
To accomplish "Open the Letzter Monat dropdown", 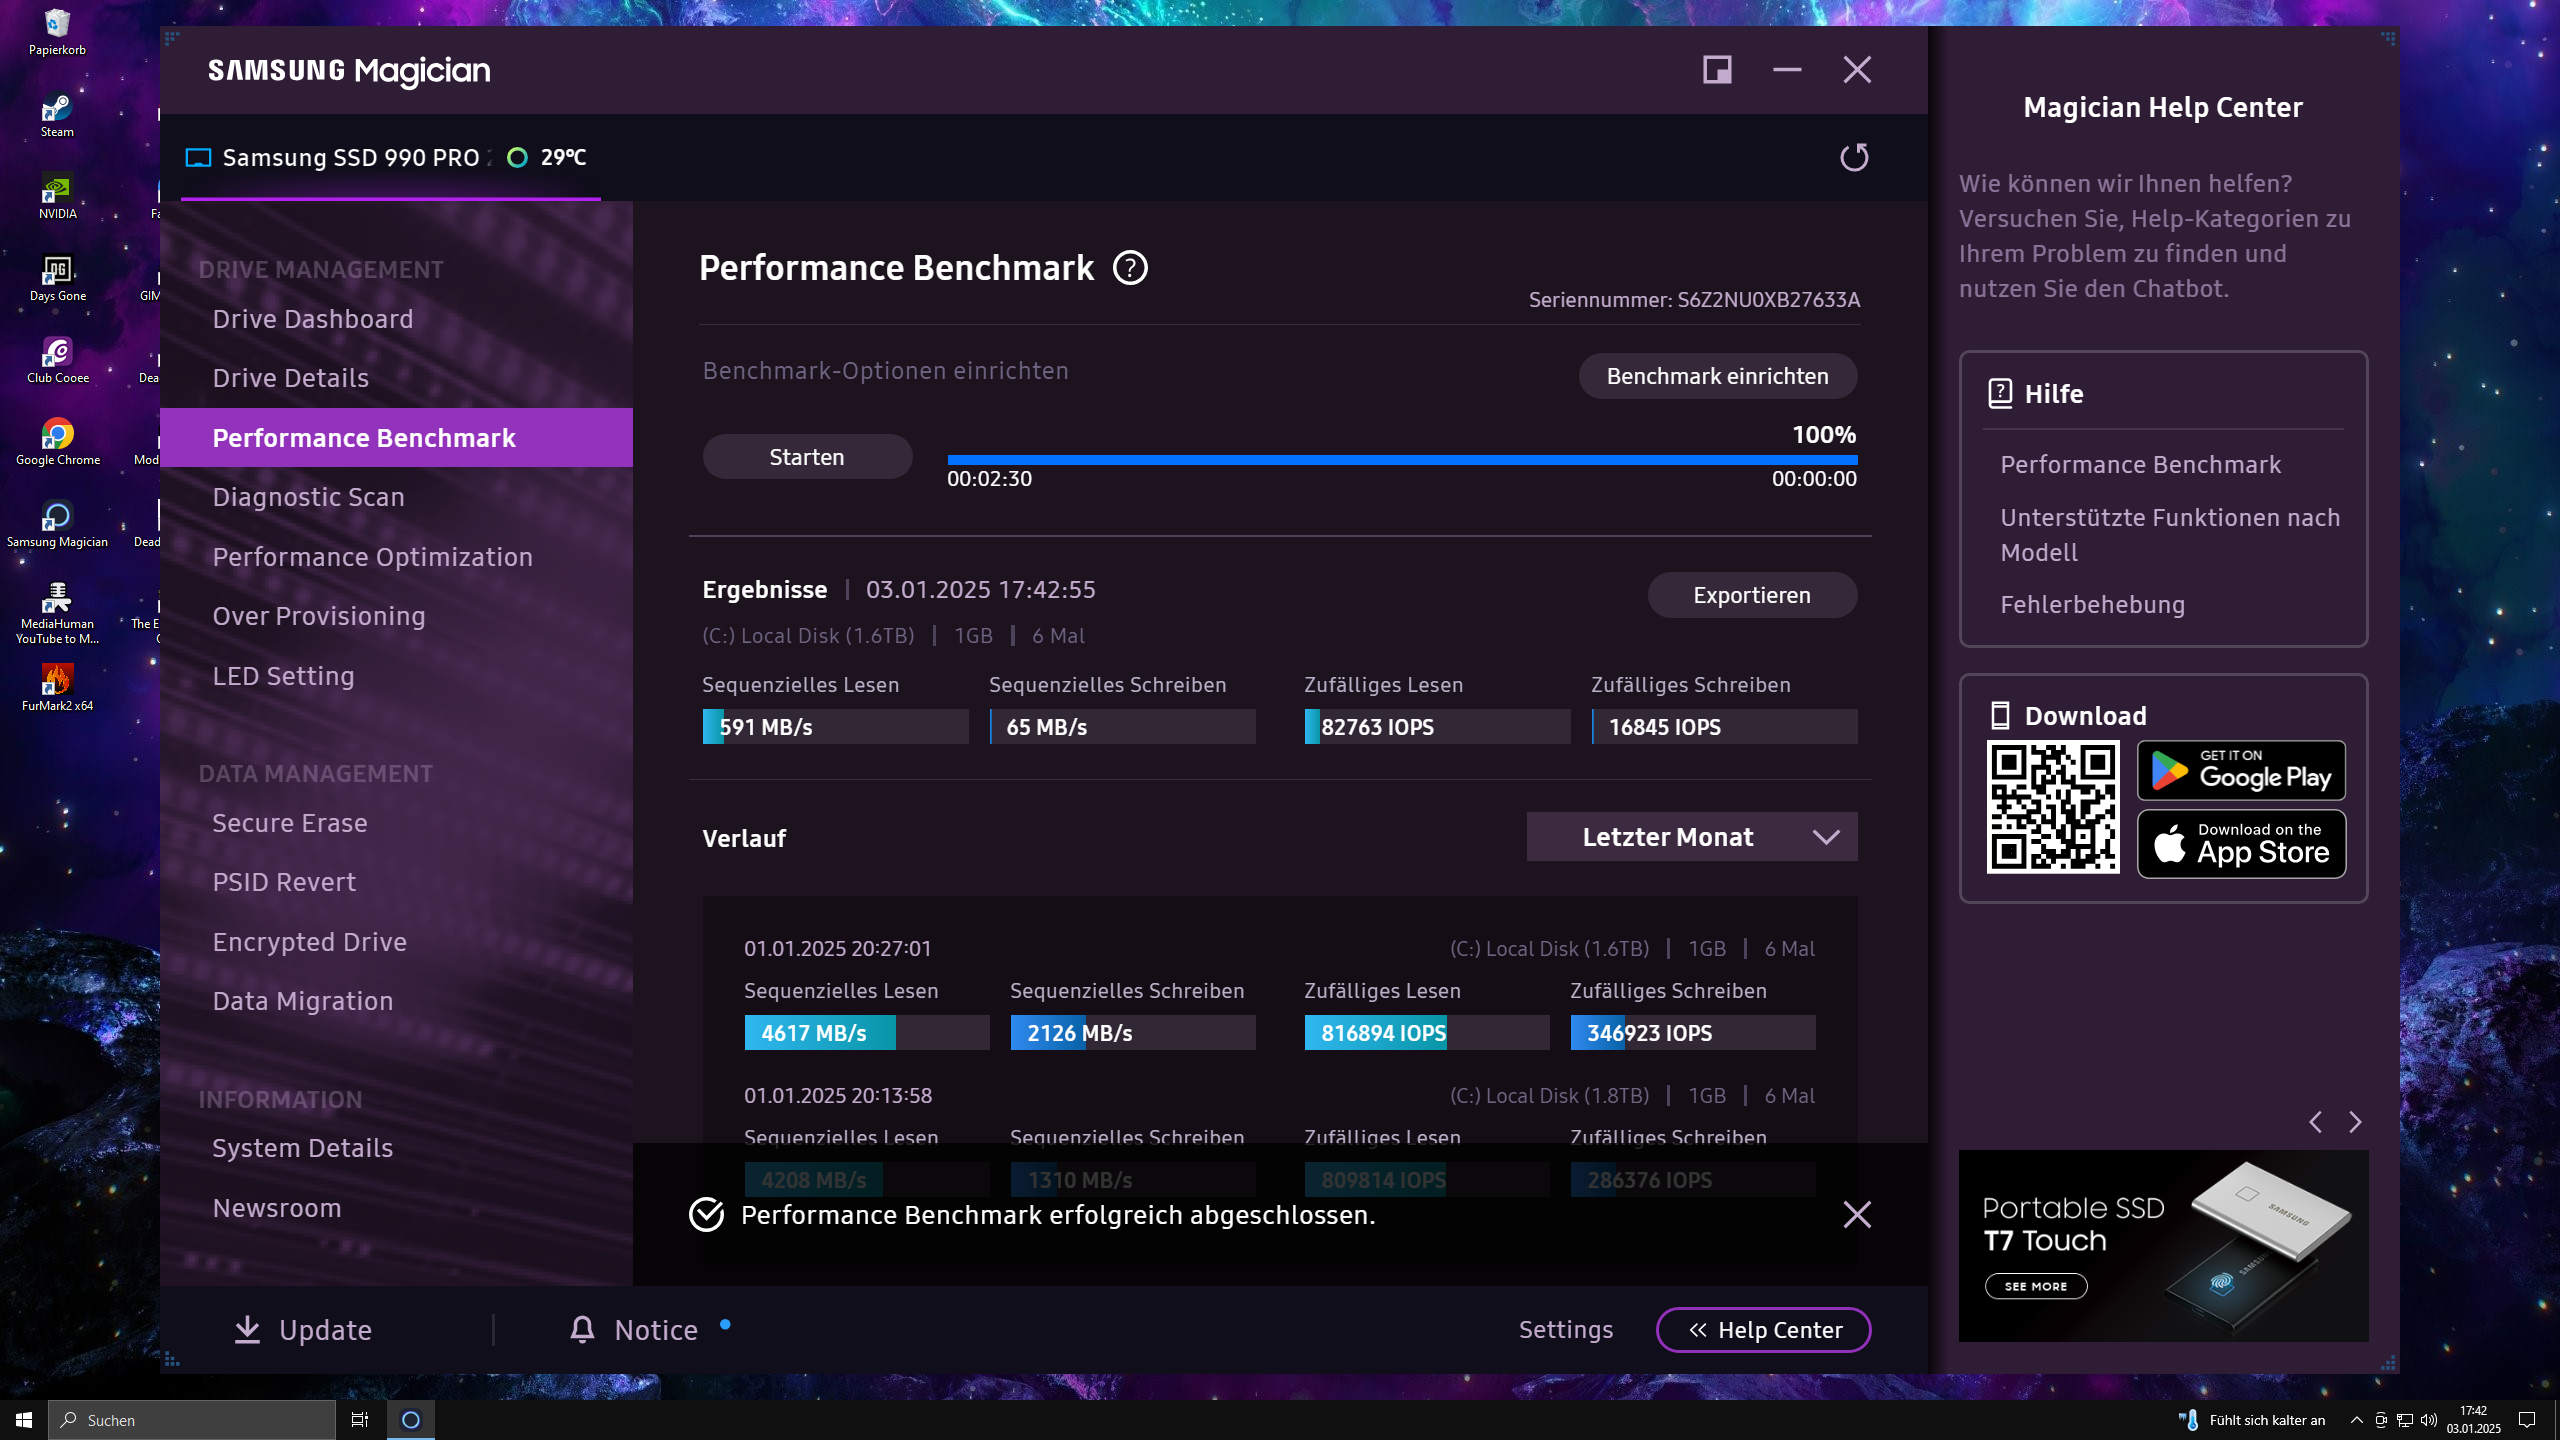I will (1691, 836).
